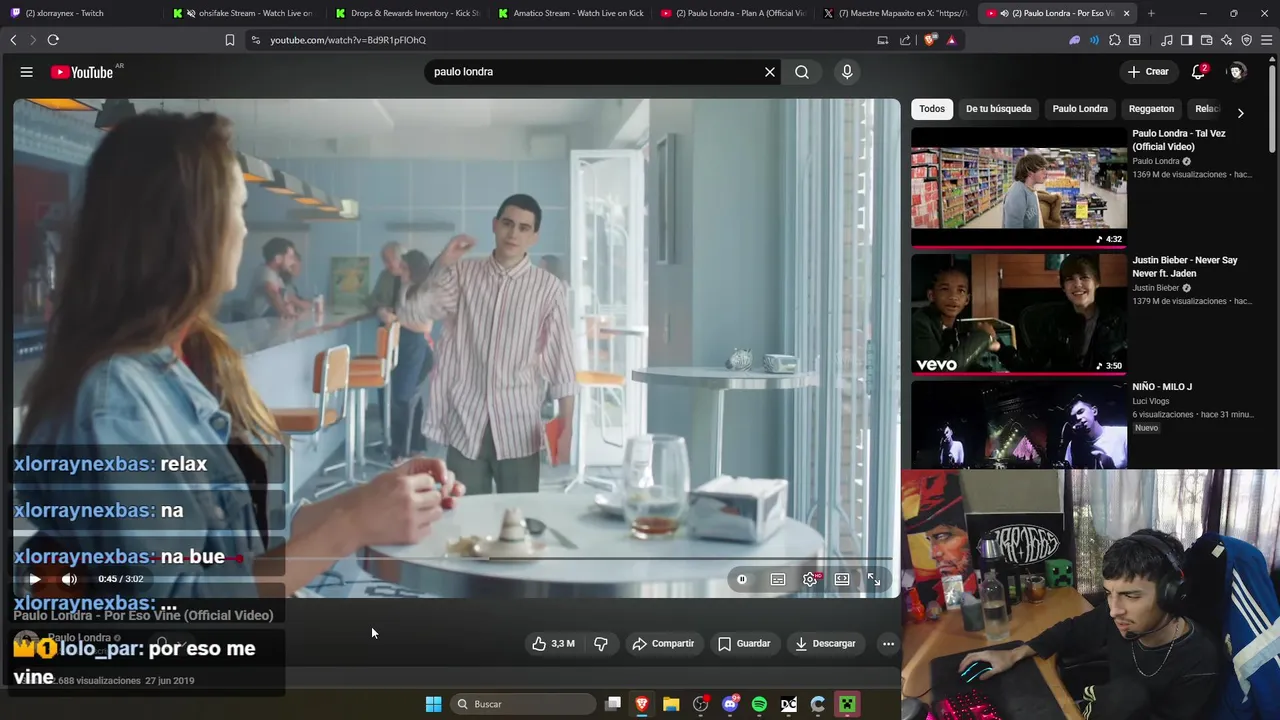1280x720 pixels.
Task: Toggle the Brave sidebar panel icon
Action: coord(1186,40)
